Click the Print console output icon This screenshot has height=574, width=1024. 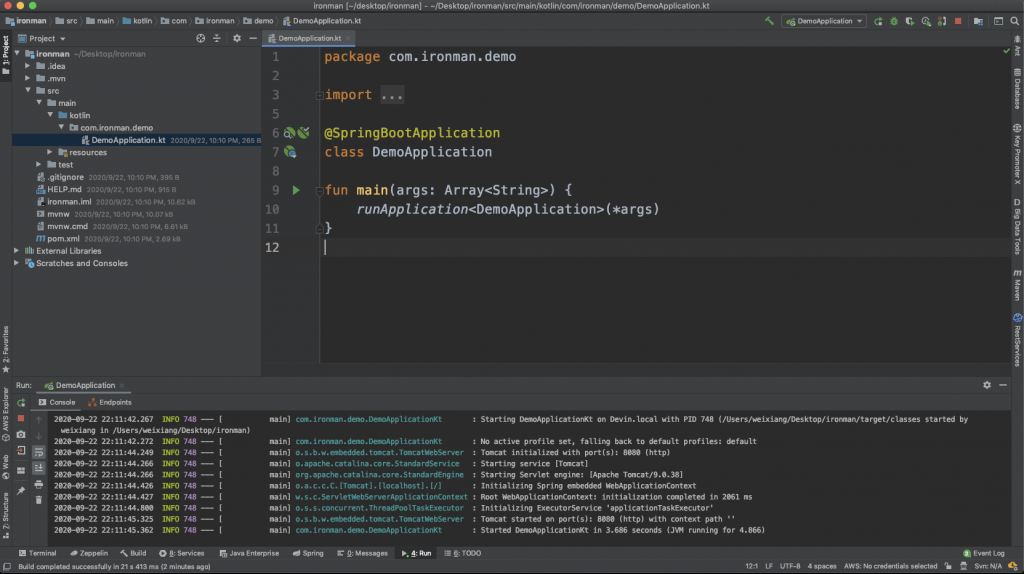click(39, 485)
